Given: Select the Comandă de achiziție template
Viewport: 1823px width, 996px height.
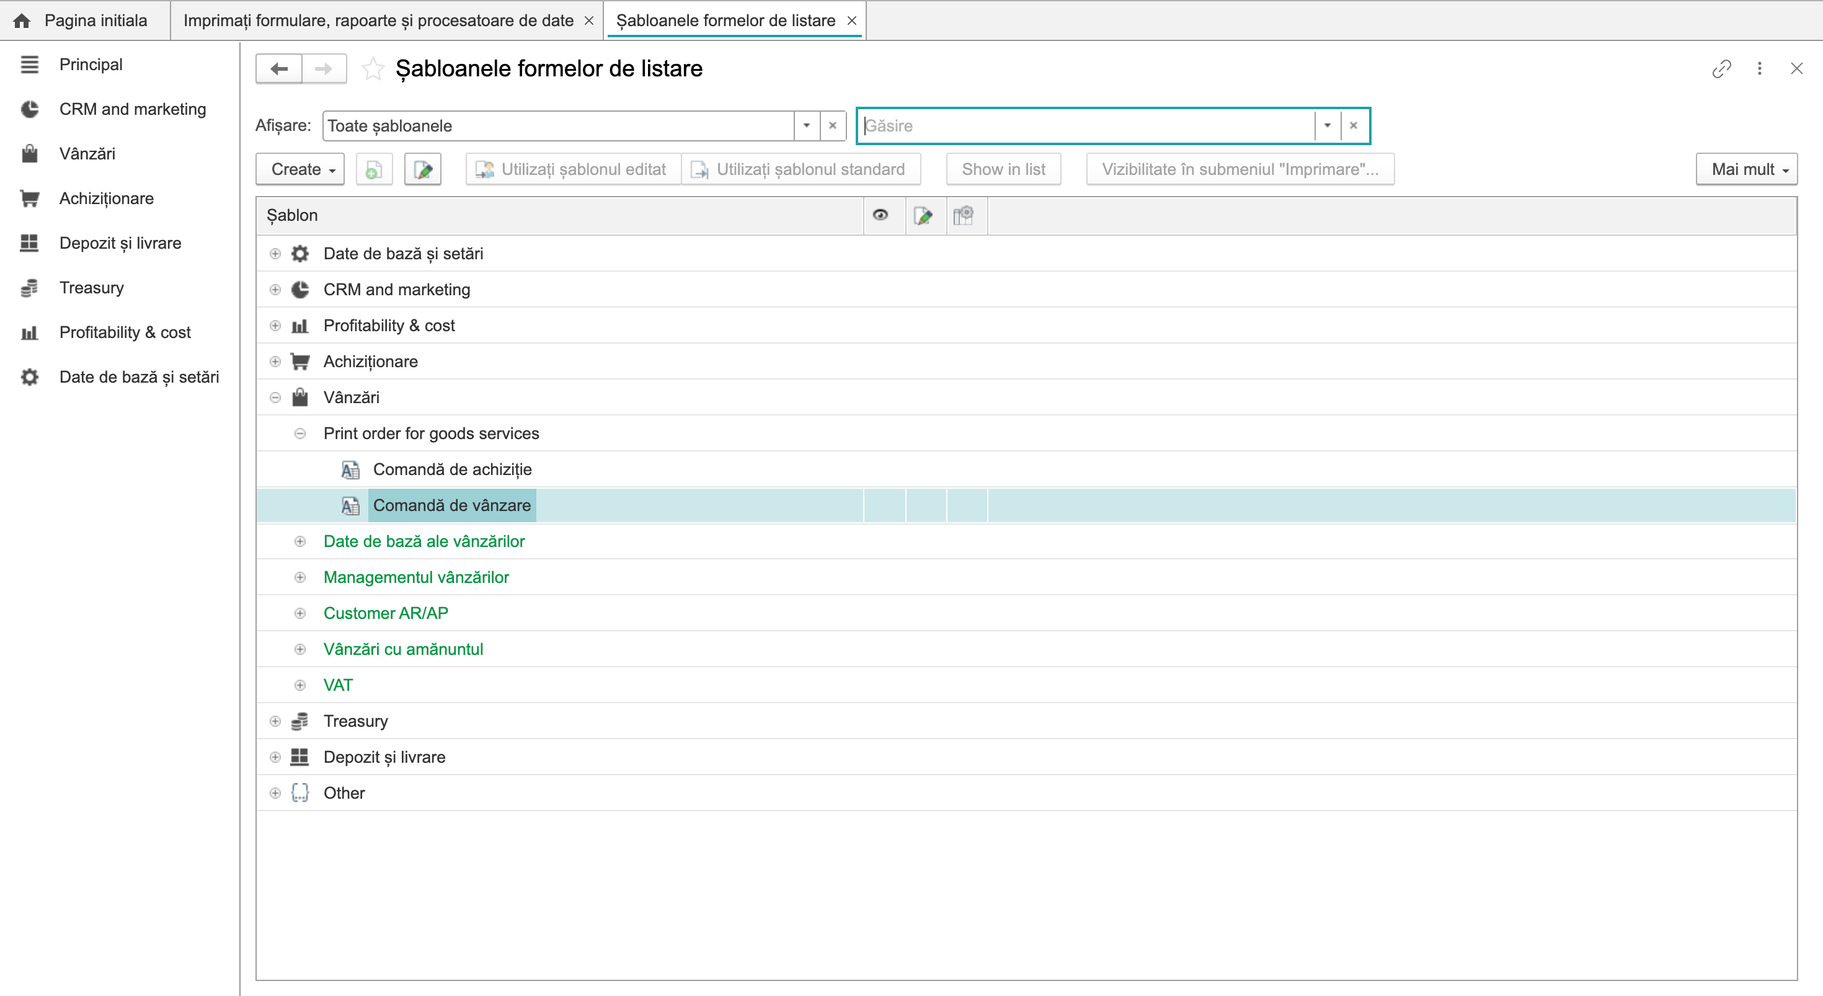Looking at the screenshot, I should 452,470.
